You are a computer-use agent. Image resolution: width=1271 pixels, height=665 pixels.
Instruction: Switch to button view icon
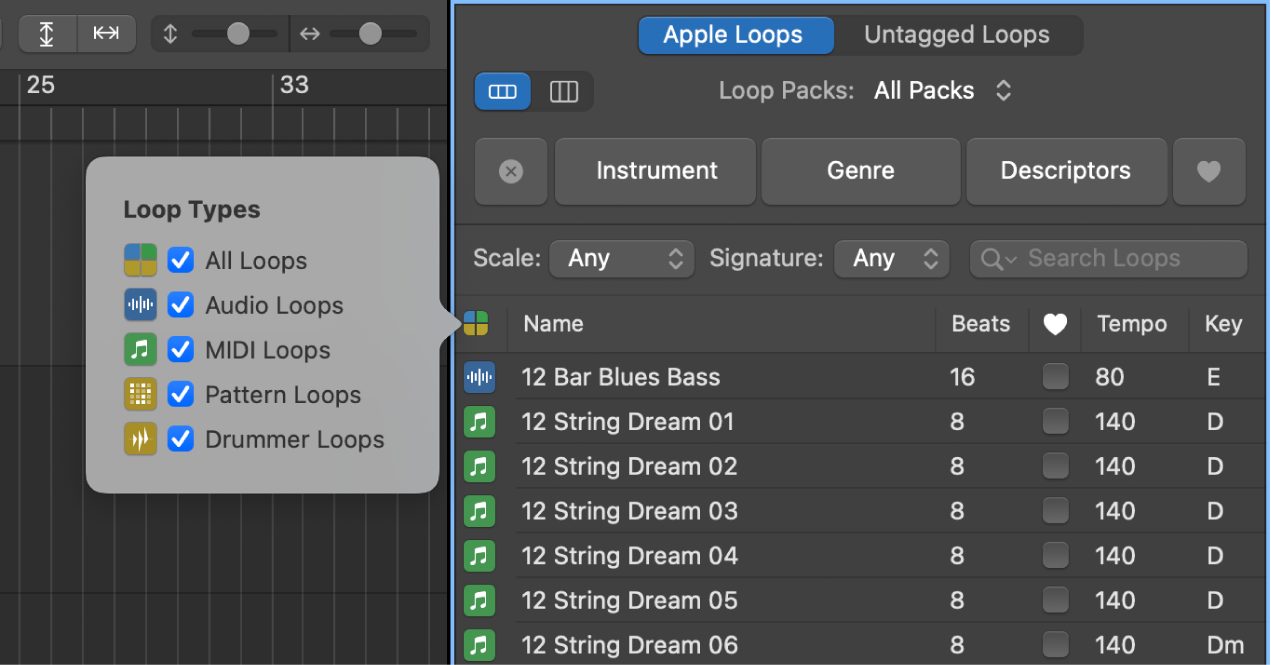coord(503,91)
